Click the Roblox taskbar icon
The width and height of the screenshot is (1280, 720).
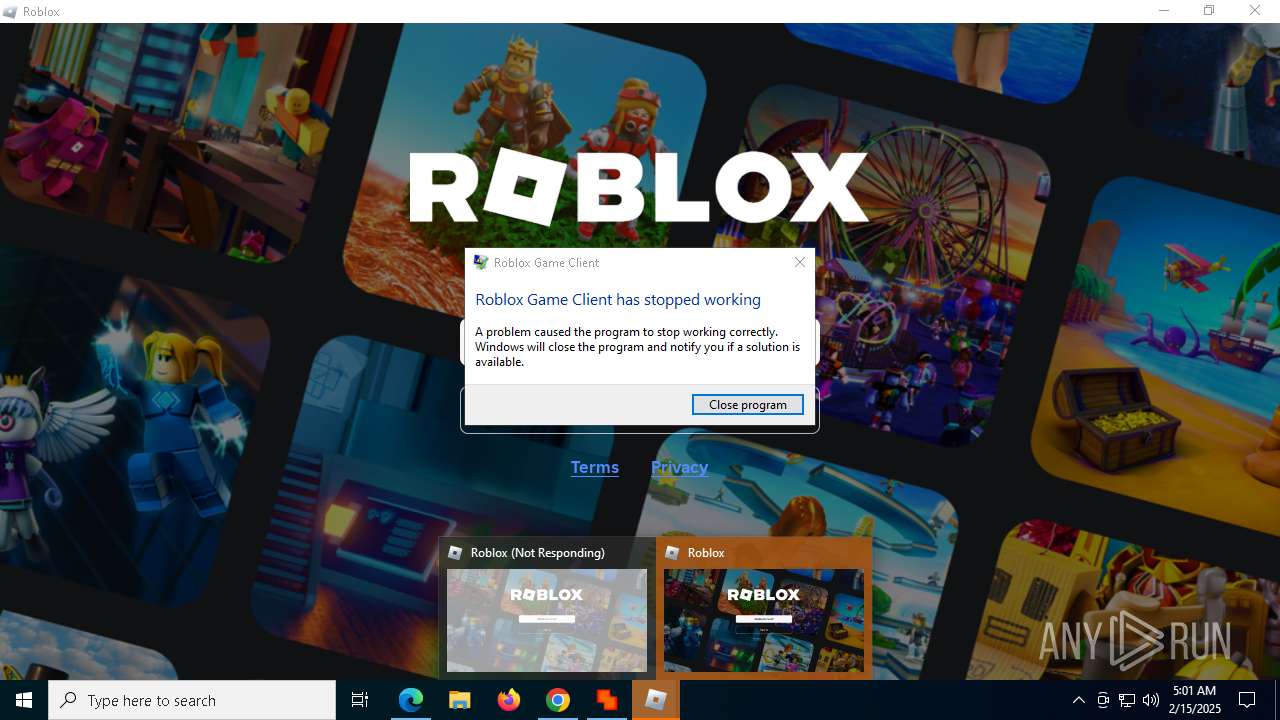point(656,700)
